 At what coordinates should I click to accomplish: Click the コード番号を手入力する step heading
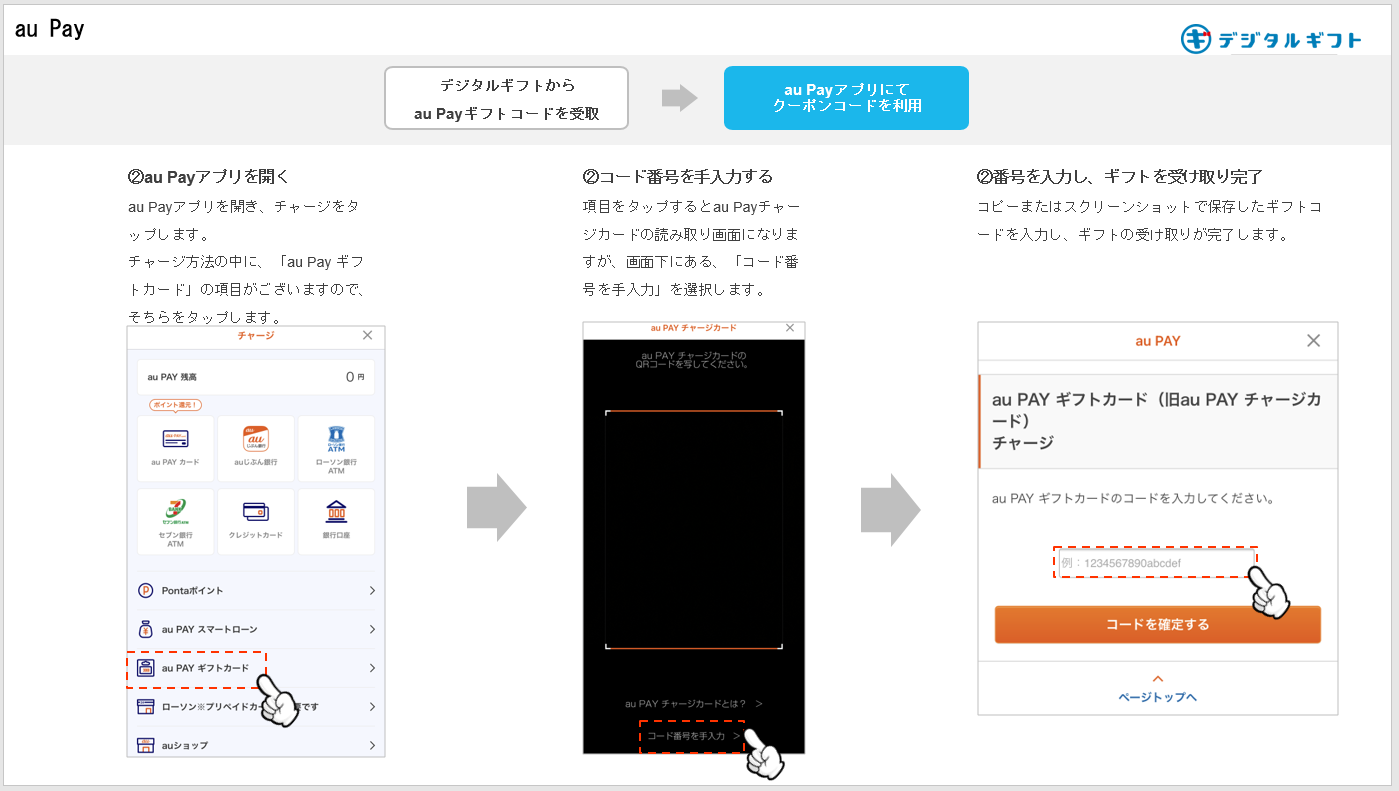coord(678,177)
